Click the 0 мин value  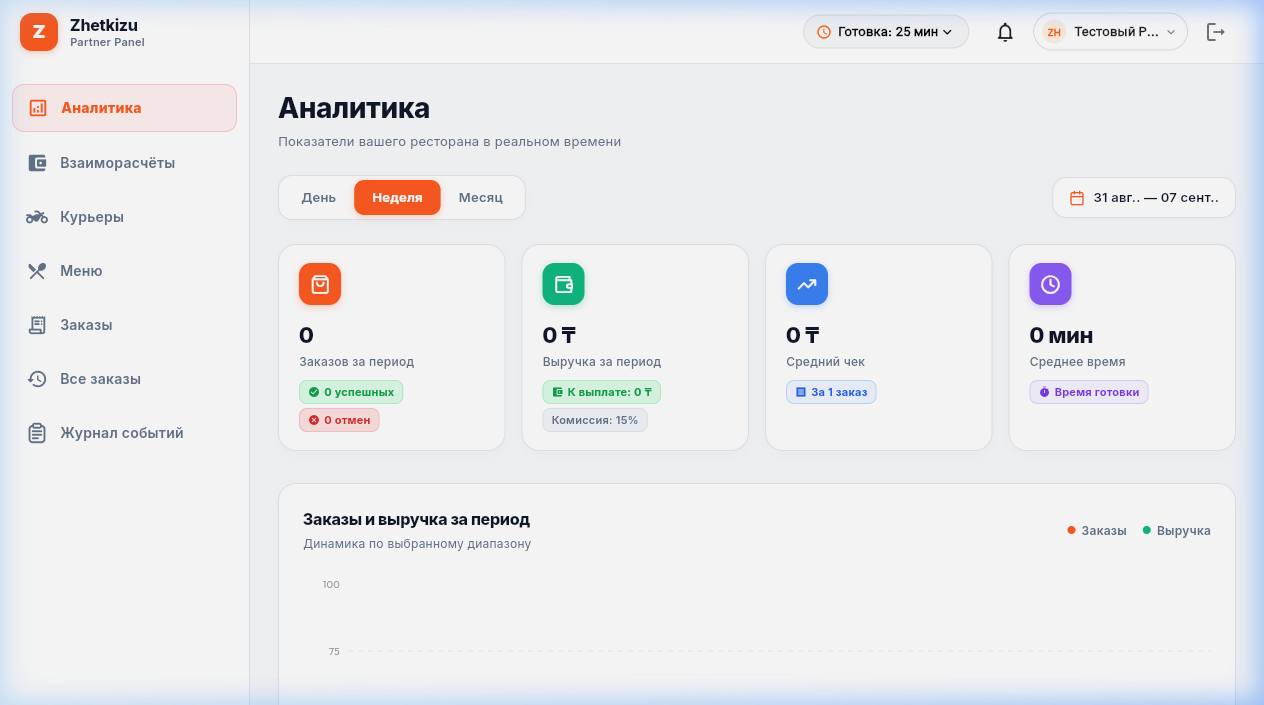pyautogui.click(x=1061, y=335)
